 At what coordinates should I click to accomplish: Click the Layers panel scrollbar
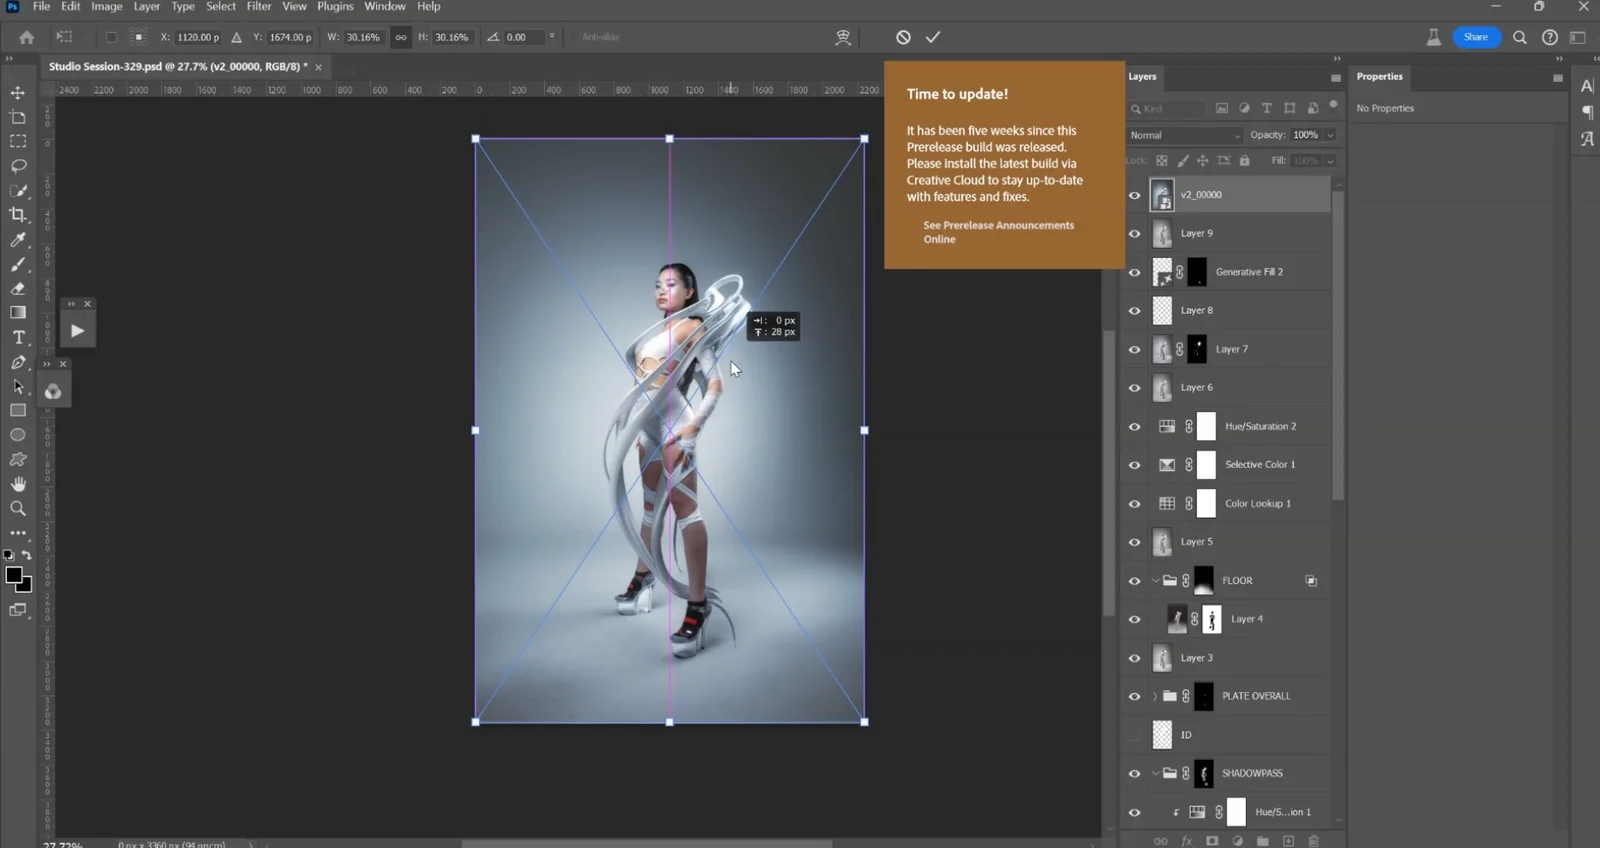coord(1338,345)
